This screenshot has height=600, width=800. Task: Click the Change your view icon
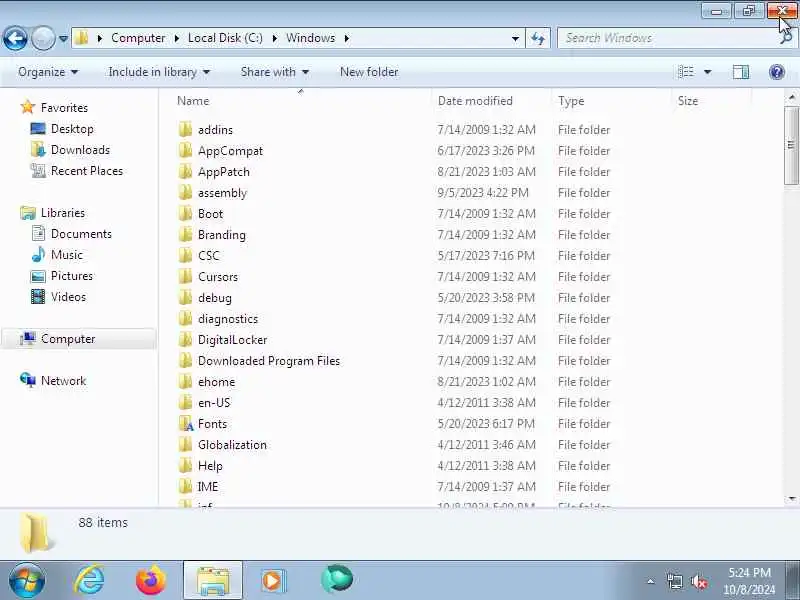pyautogui.click(x=685, y=72)
